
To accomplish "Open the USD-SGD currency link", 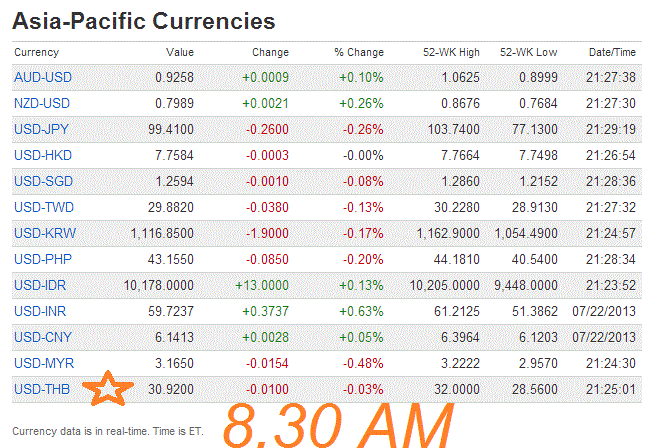I will (x=43, y=181).
